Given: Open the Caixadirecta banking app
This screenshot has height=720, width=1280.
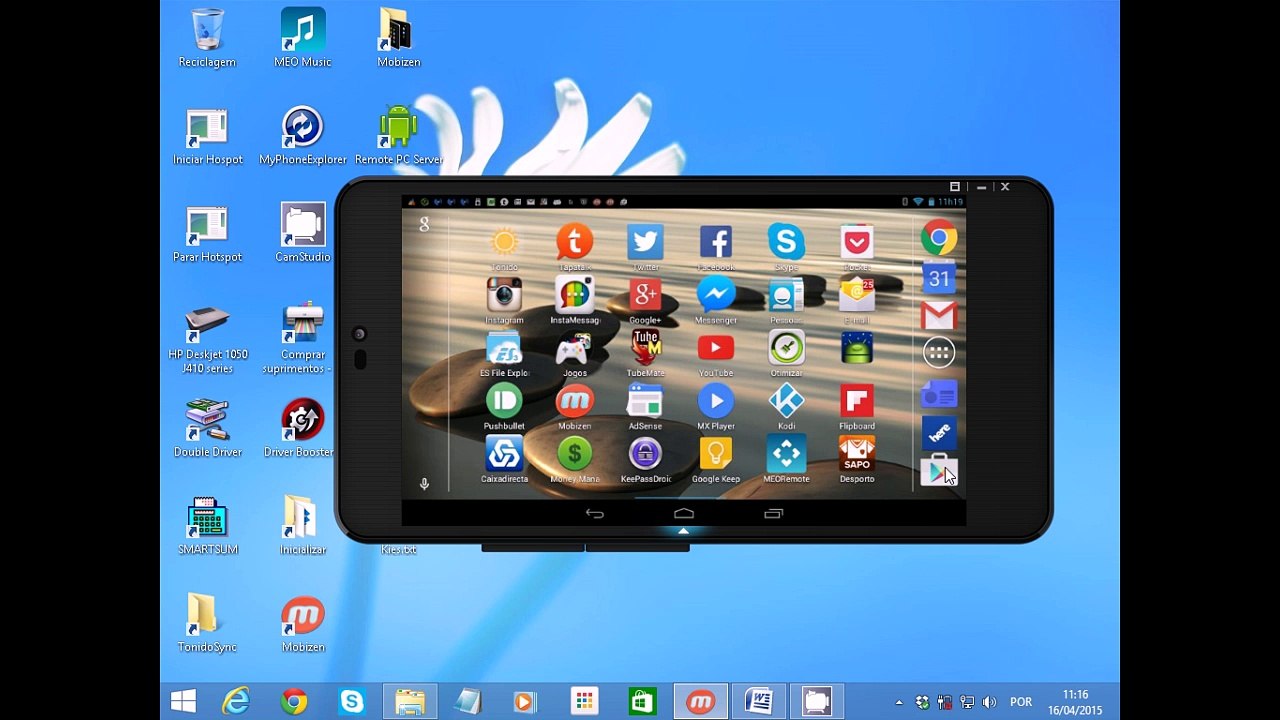Looking at the screenshot, I should [x=504, y=454].
